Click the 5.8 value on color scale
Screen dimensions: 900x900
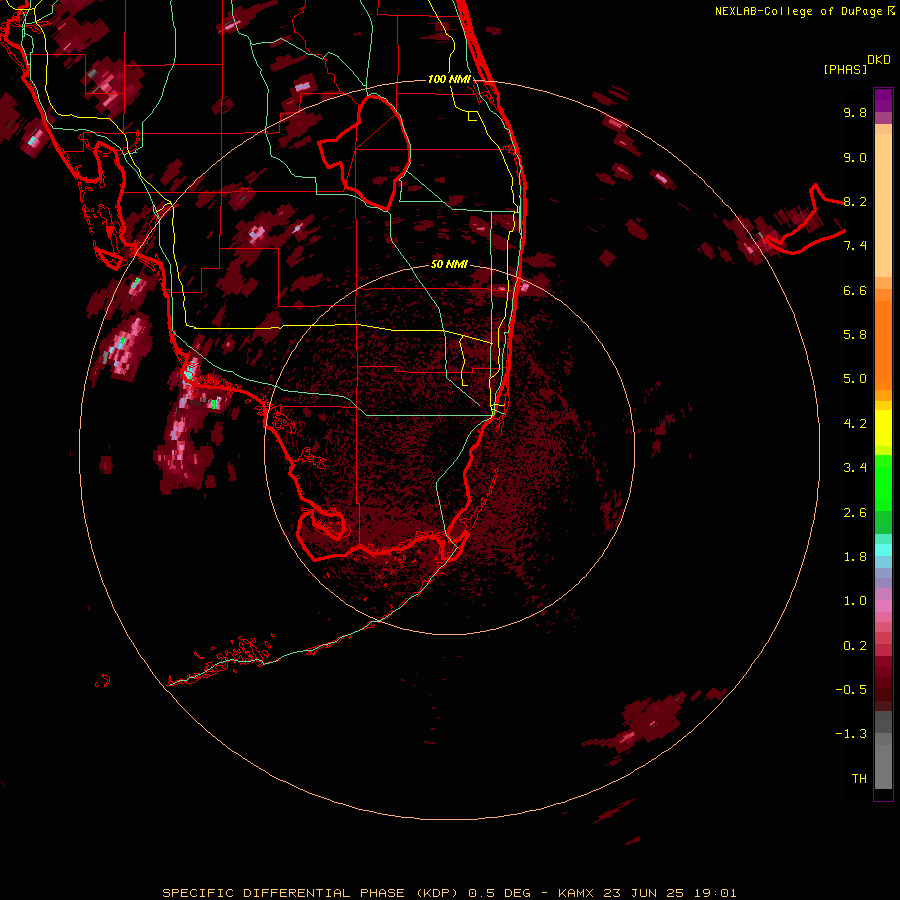coord(855,335)
